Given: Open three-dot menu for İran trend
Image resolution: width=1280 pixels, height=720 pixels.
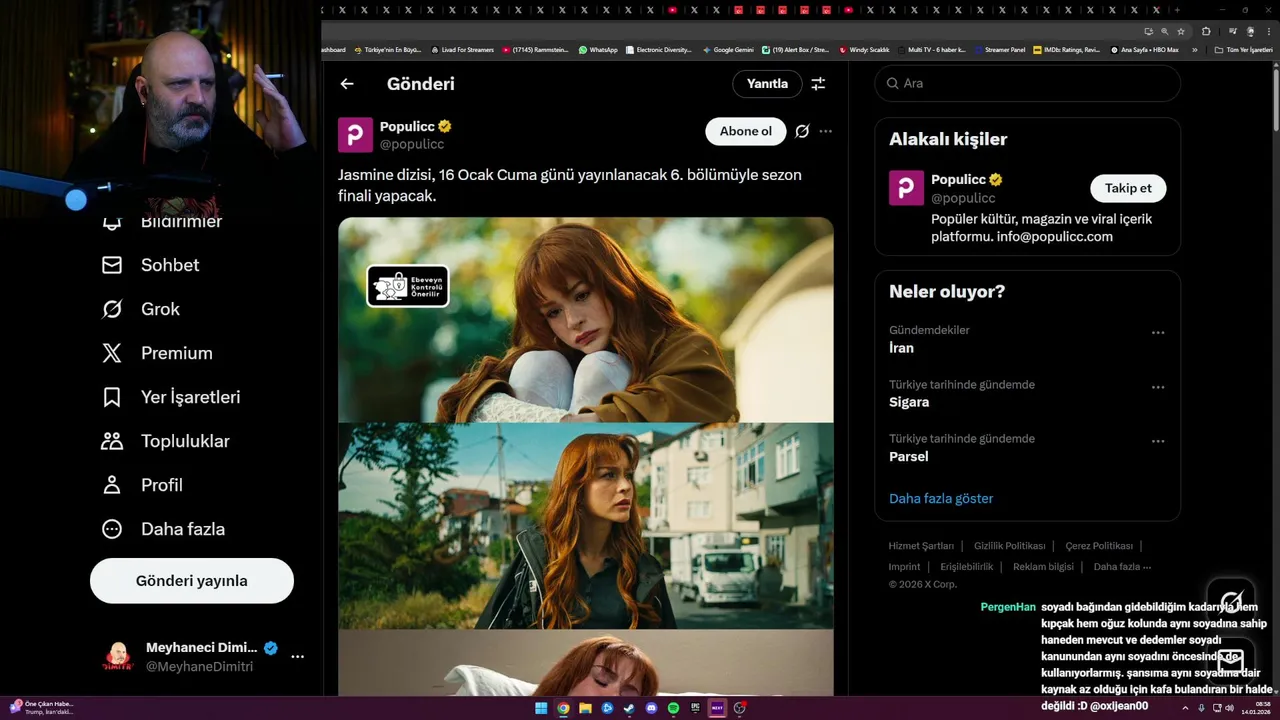Looking at the screenshot, I should pos(1158,333).
